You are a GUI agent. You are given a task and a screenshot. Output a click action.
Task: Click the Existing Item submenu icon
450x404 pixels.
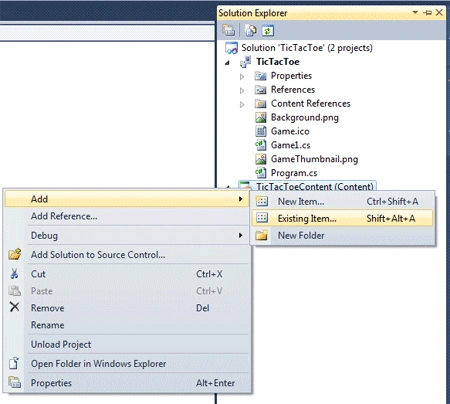[x=262, y=218]
